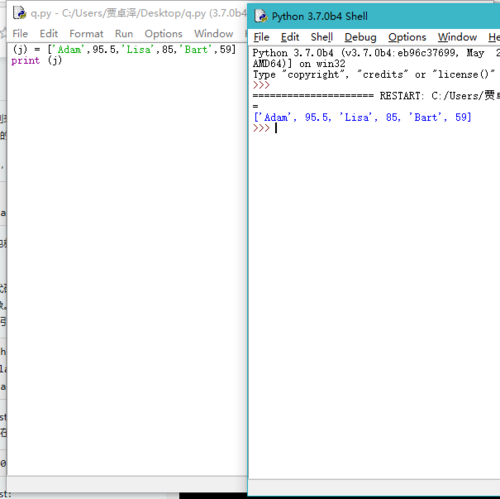The width and height of the screenshot is (500, 499).
Task: Open File menu in q.py editor
Action: [20, 34]
